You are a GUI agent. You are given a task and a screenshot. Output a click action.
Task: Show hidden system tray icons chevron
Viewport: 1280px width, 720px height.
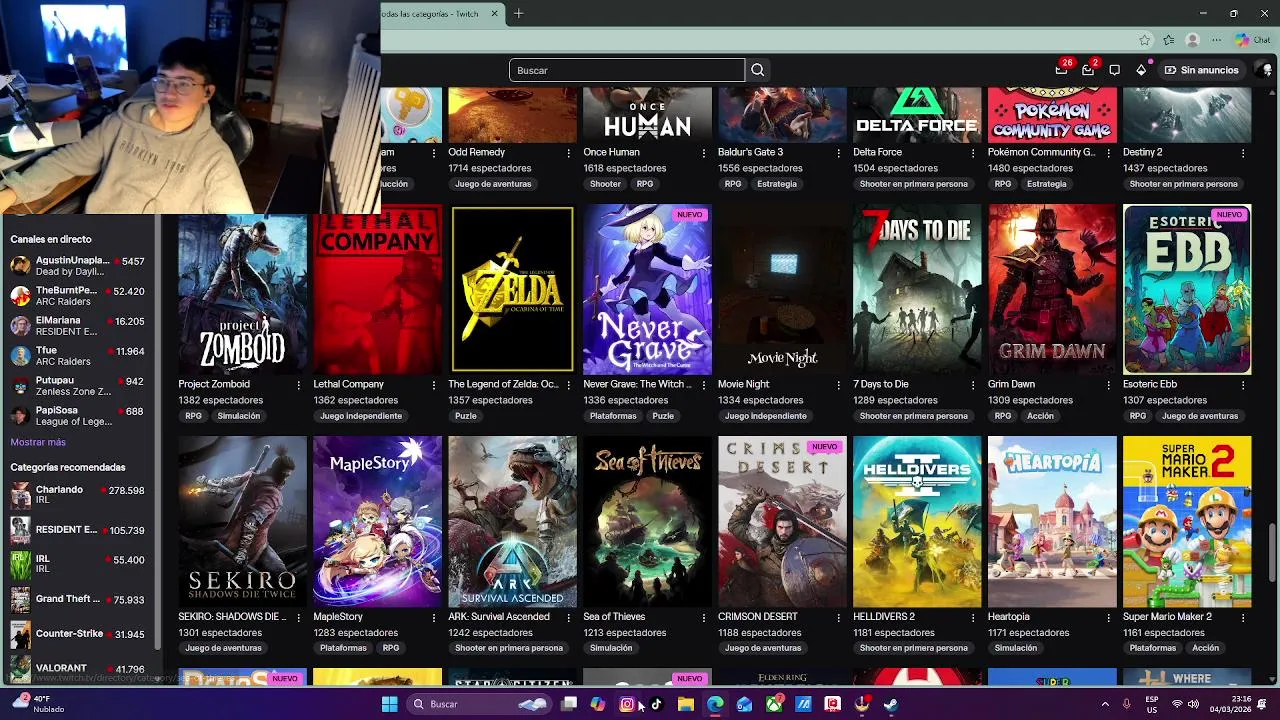click(1105, 704)
